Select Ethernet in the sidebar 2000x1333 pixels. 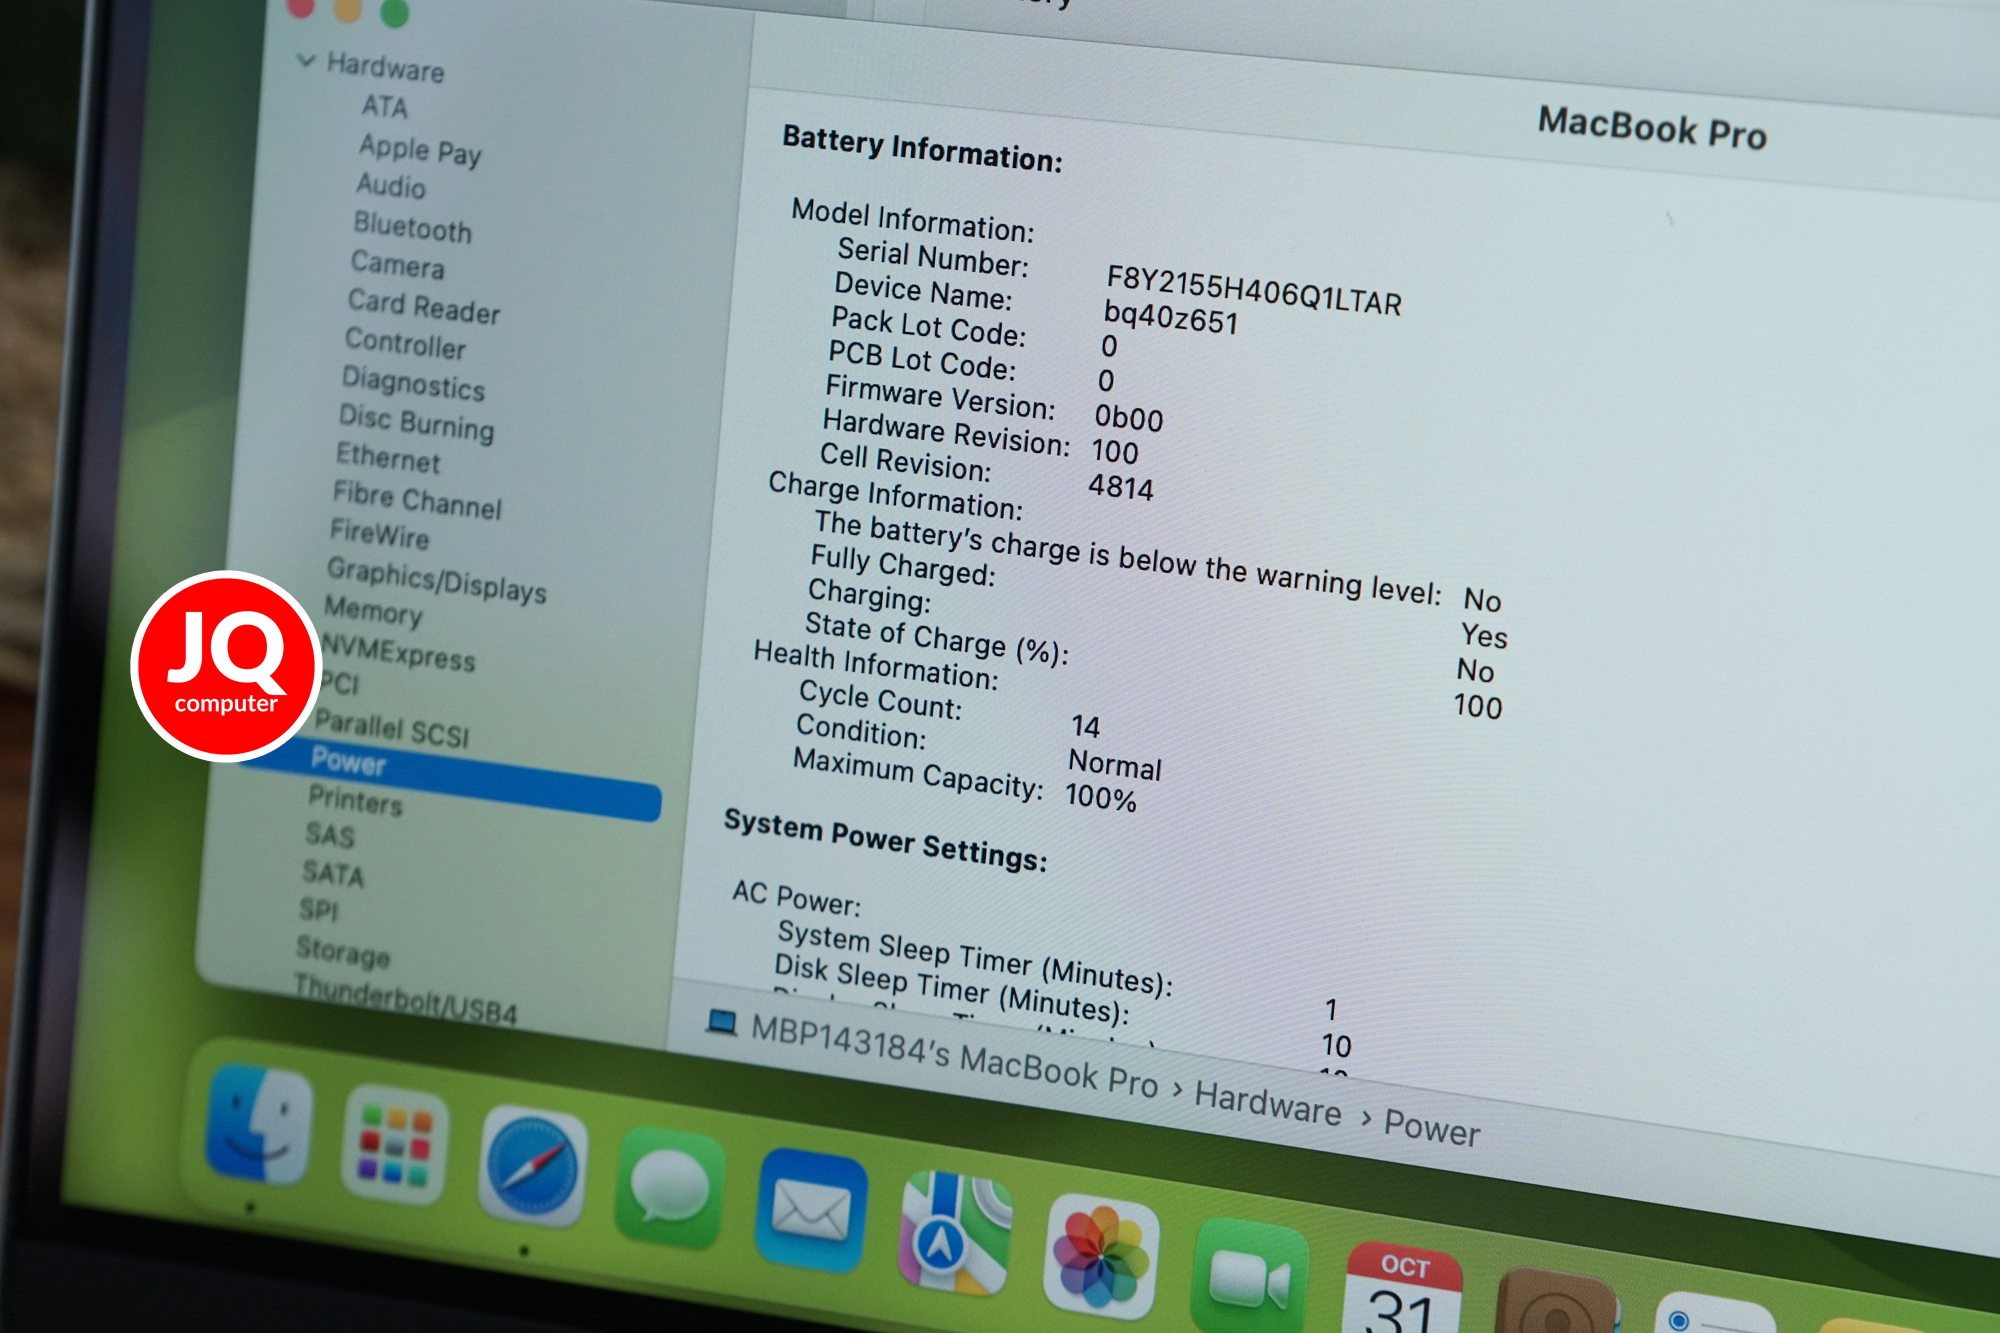point(388,458)
